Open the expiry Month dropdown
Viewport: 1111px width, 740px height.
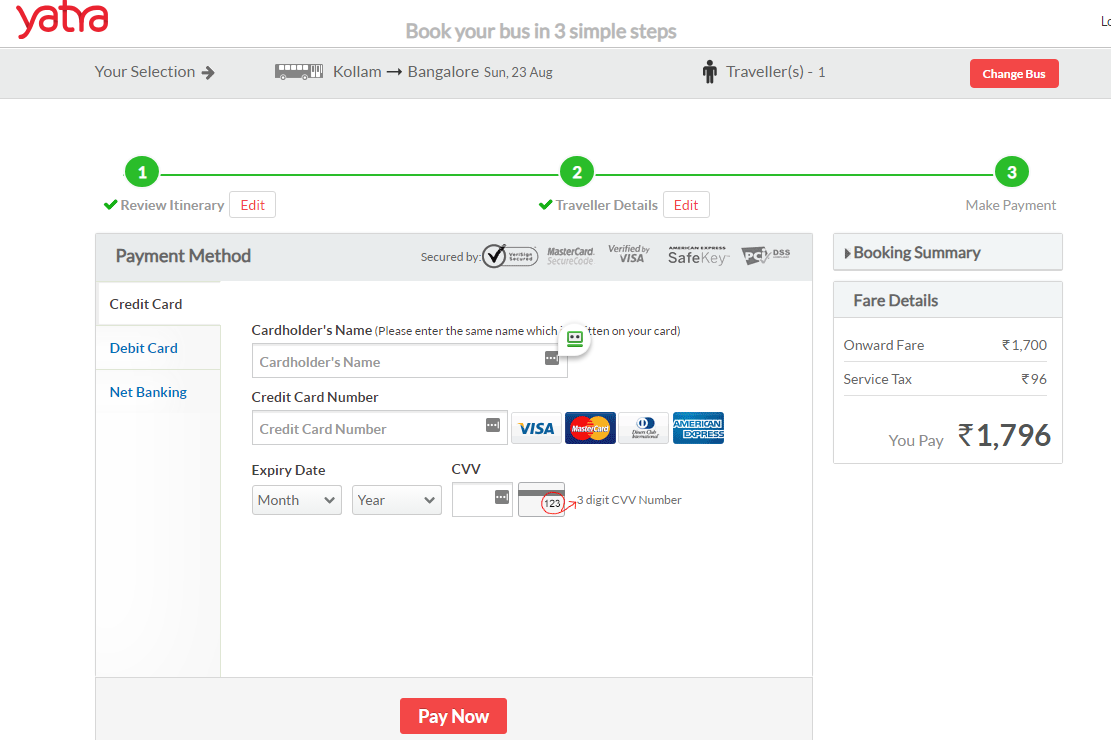[297, 500]
